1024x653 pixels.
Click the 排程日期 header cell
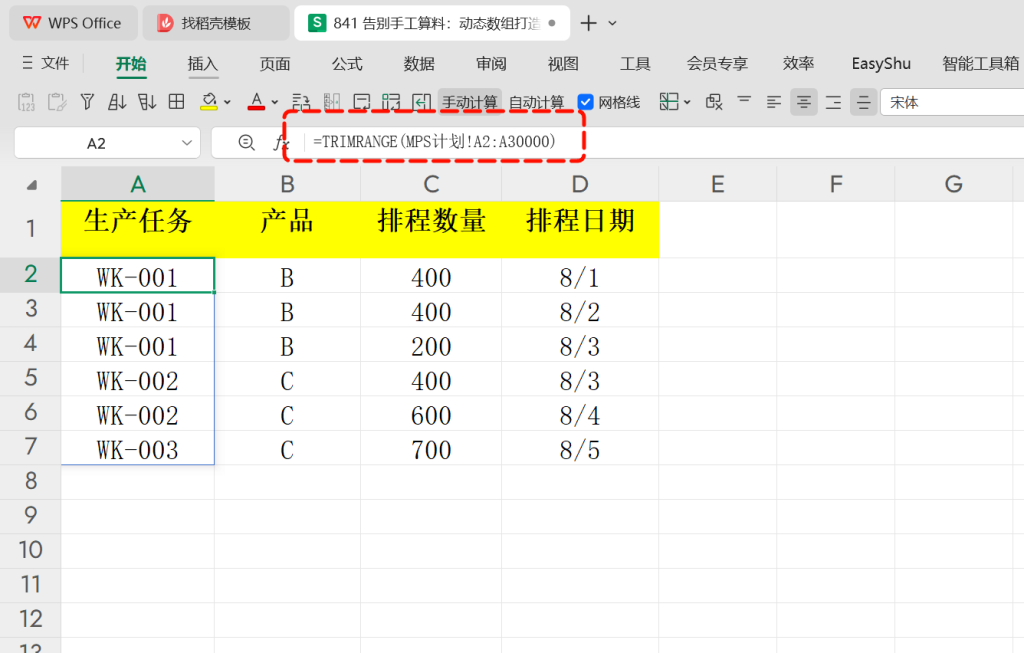tap(580, 229)
